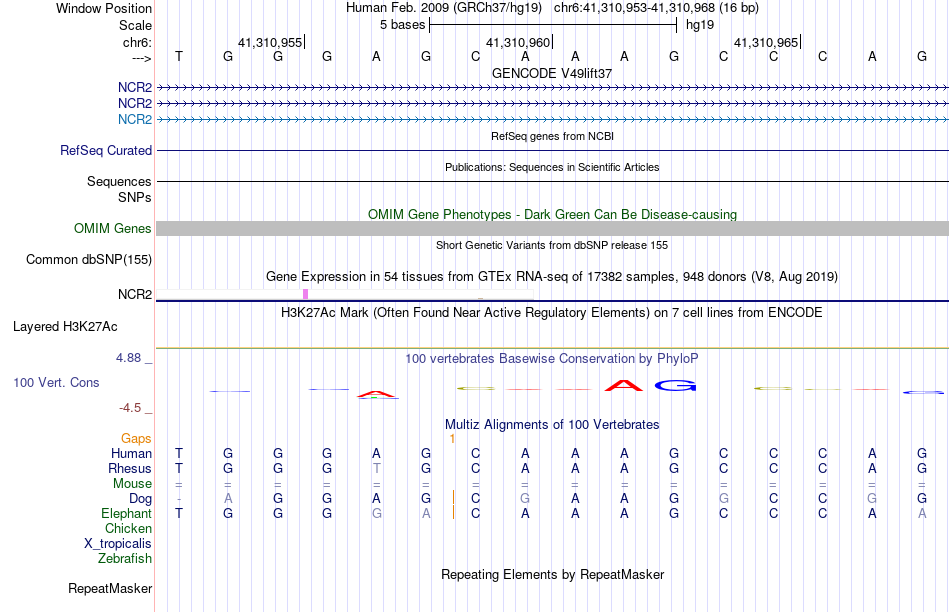
Task: Click the gray OMIM Genes bar
Action: pyautogui.click(x=552, y=228)
